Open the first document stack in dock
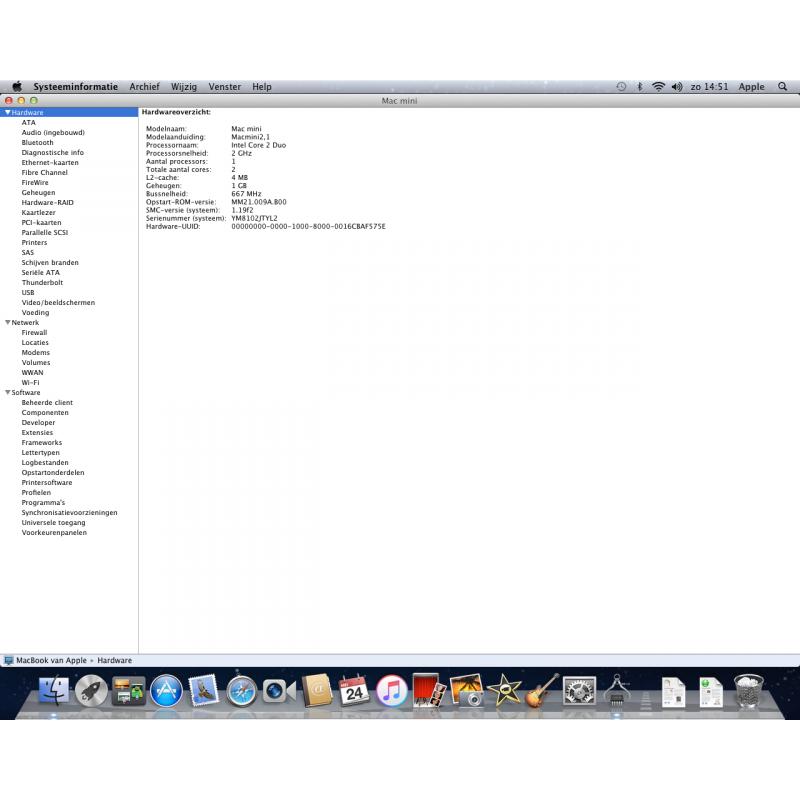Screen dimensions: 800x800 tap(673, 692)
